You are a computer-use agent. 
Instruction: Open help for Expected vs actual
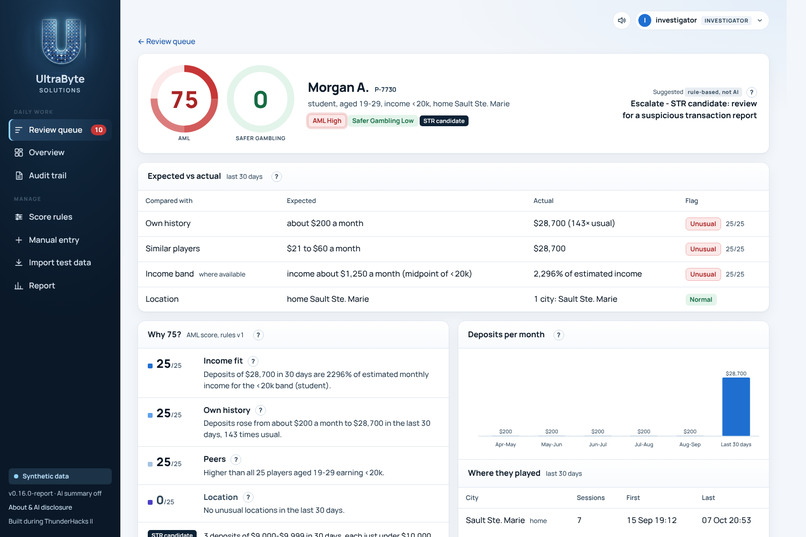[277, 177]
